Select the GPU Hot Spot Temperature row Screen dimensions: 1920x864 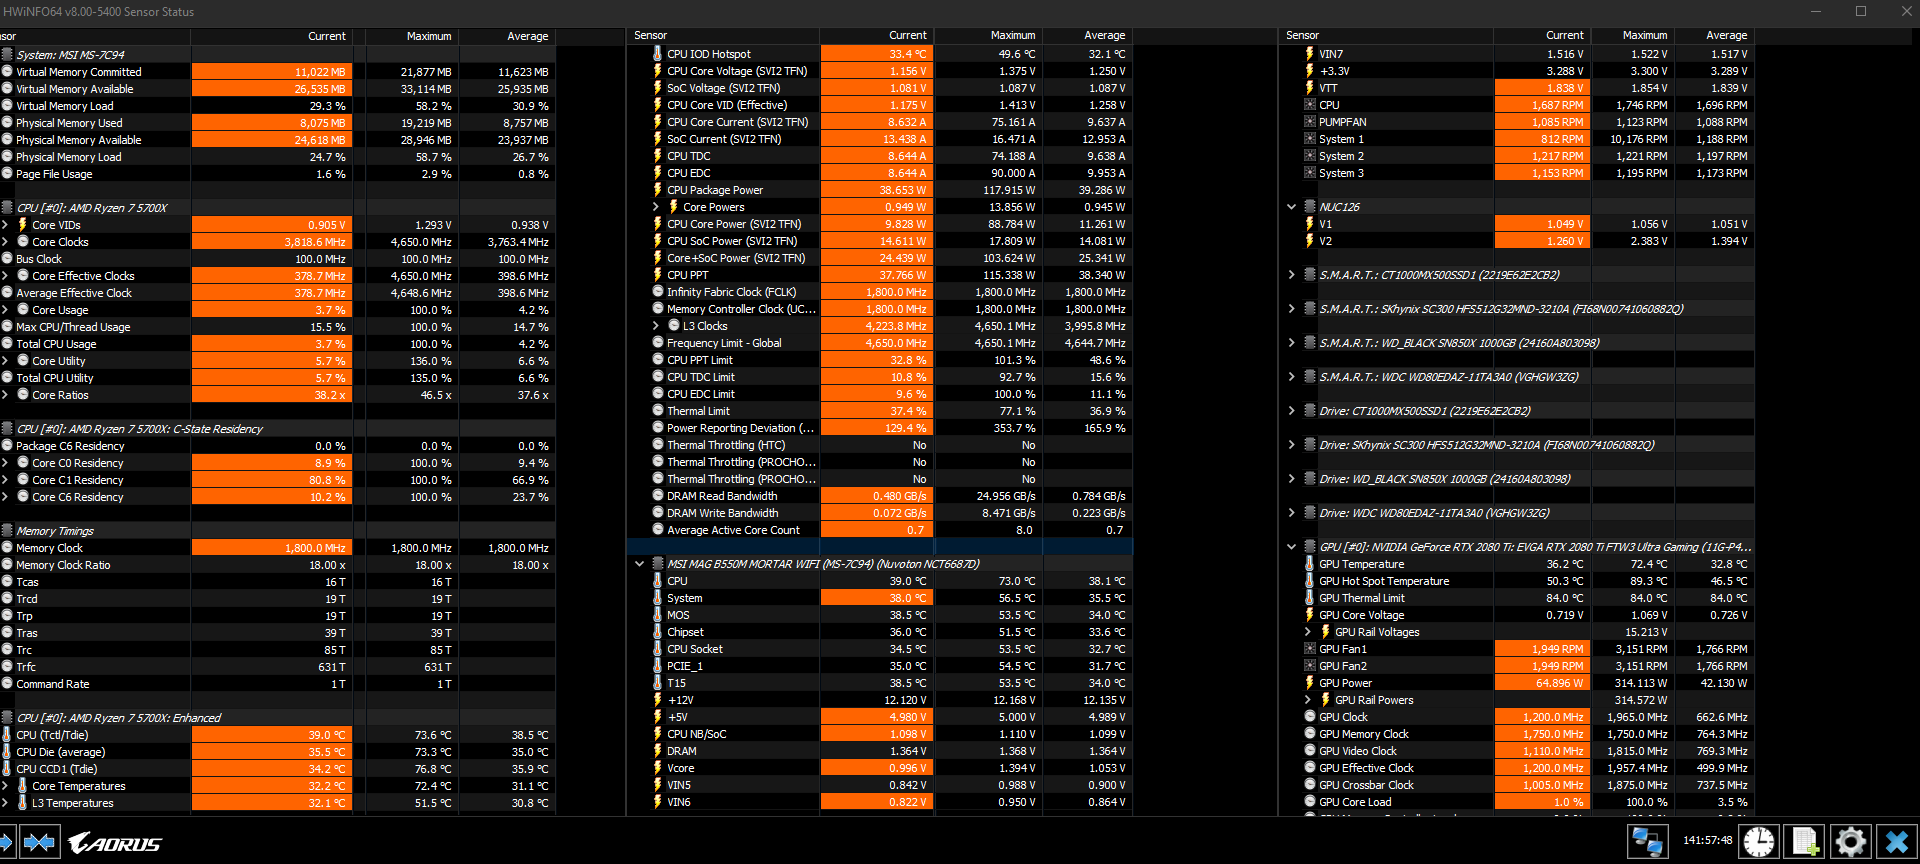click(x=1517, y=581)
